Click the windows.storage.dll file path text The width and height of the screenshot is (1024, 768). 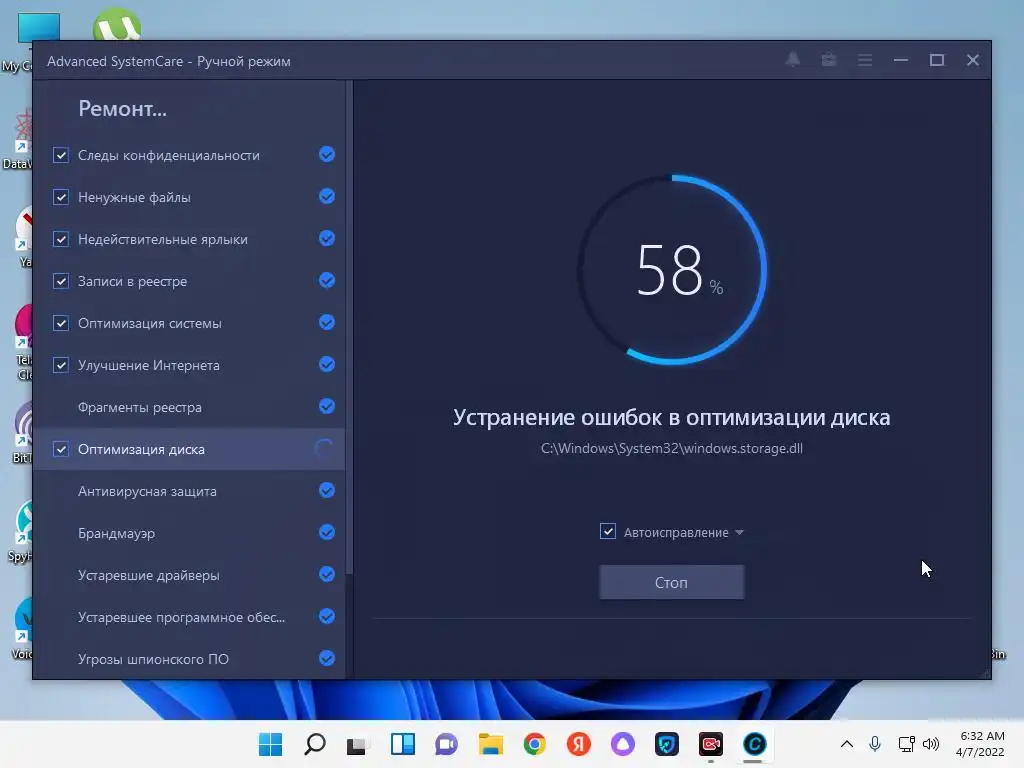tap(671, 448)
